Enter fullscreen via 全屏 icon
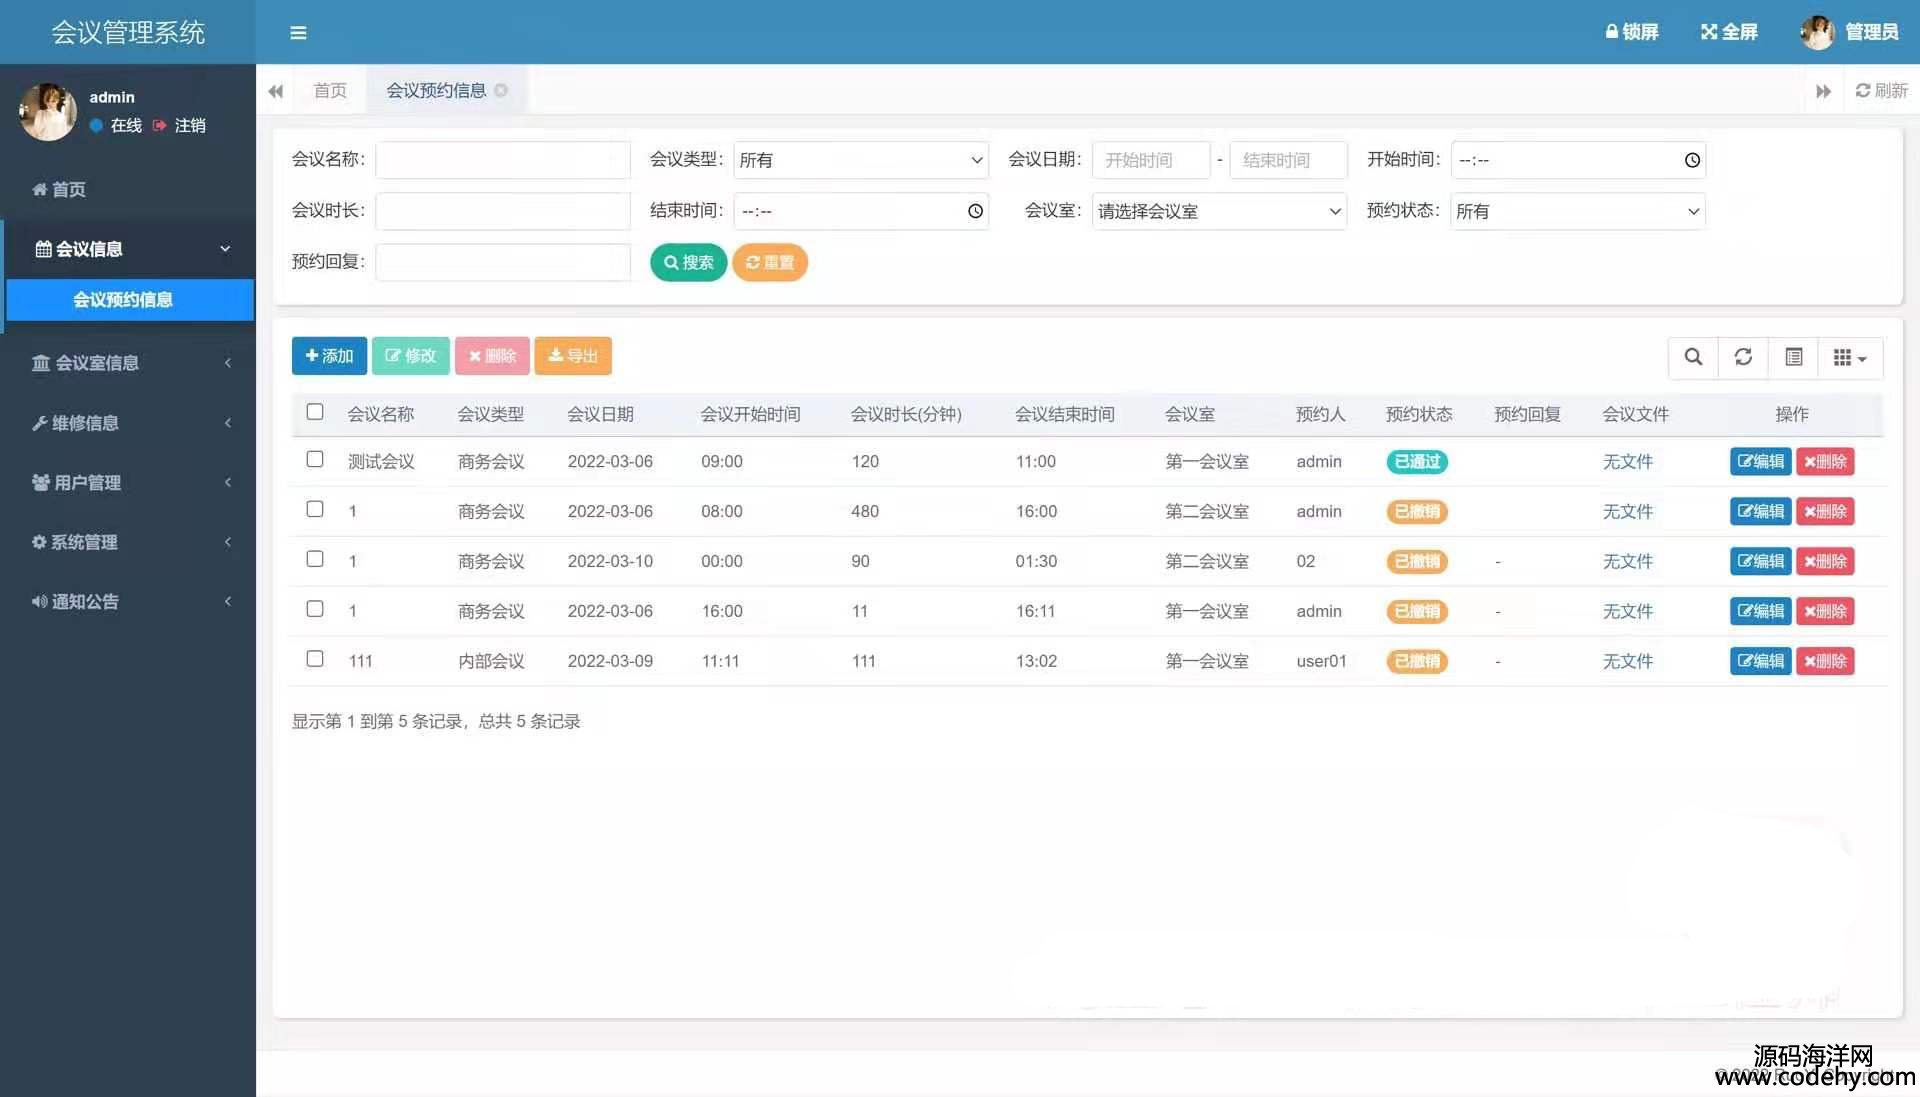Viewport: 1920px width, 1097px height. pyautogui.click(x=1729, y=32)
